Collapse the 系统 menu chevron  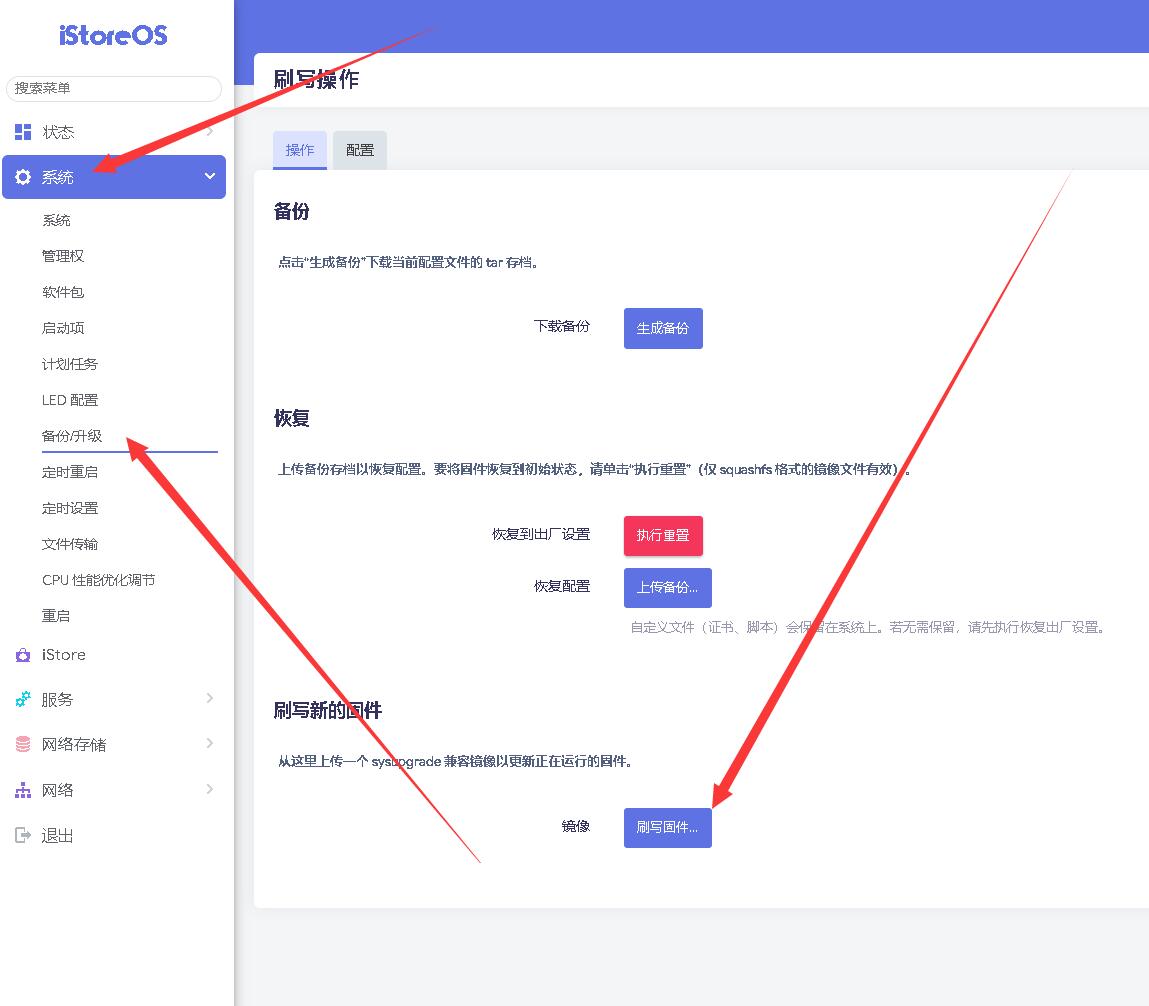point(210,176)
